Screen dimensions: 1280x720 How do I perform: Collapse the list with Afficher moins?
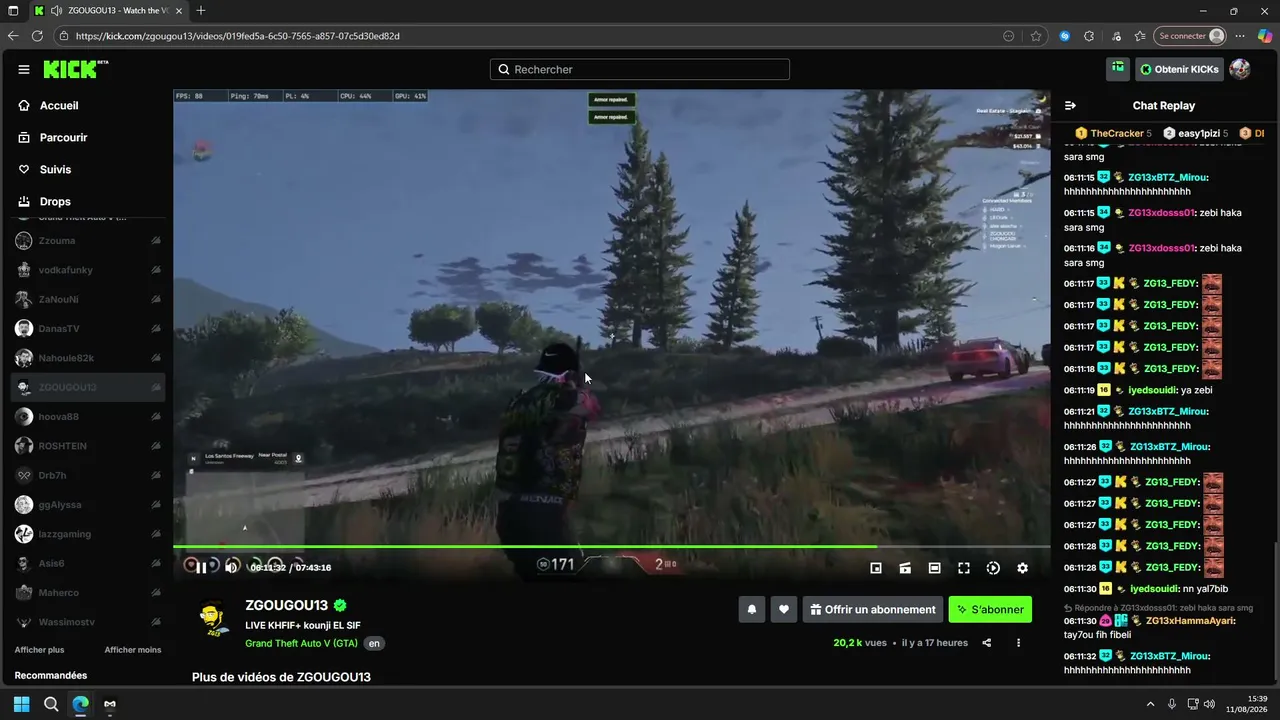pyautogui.click(x=133, y=650)
